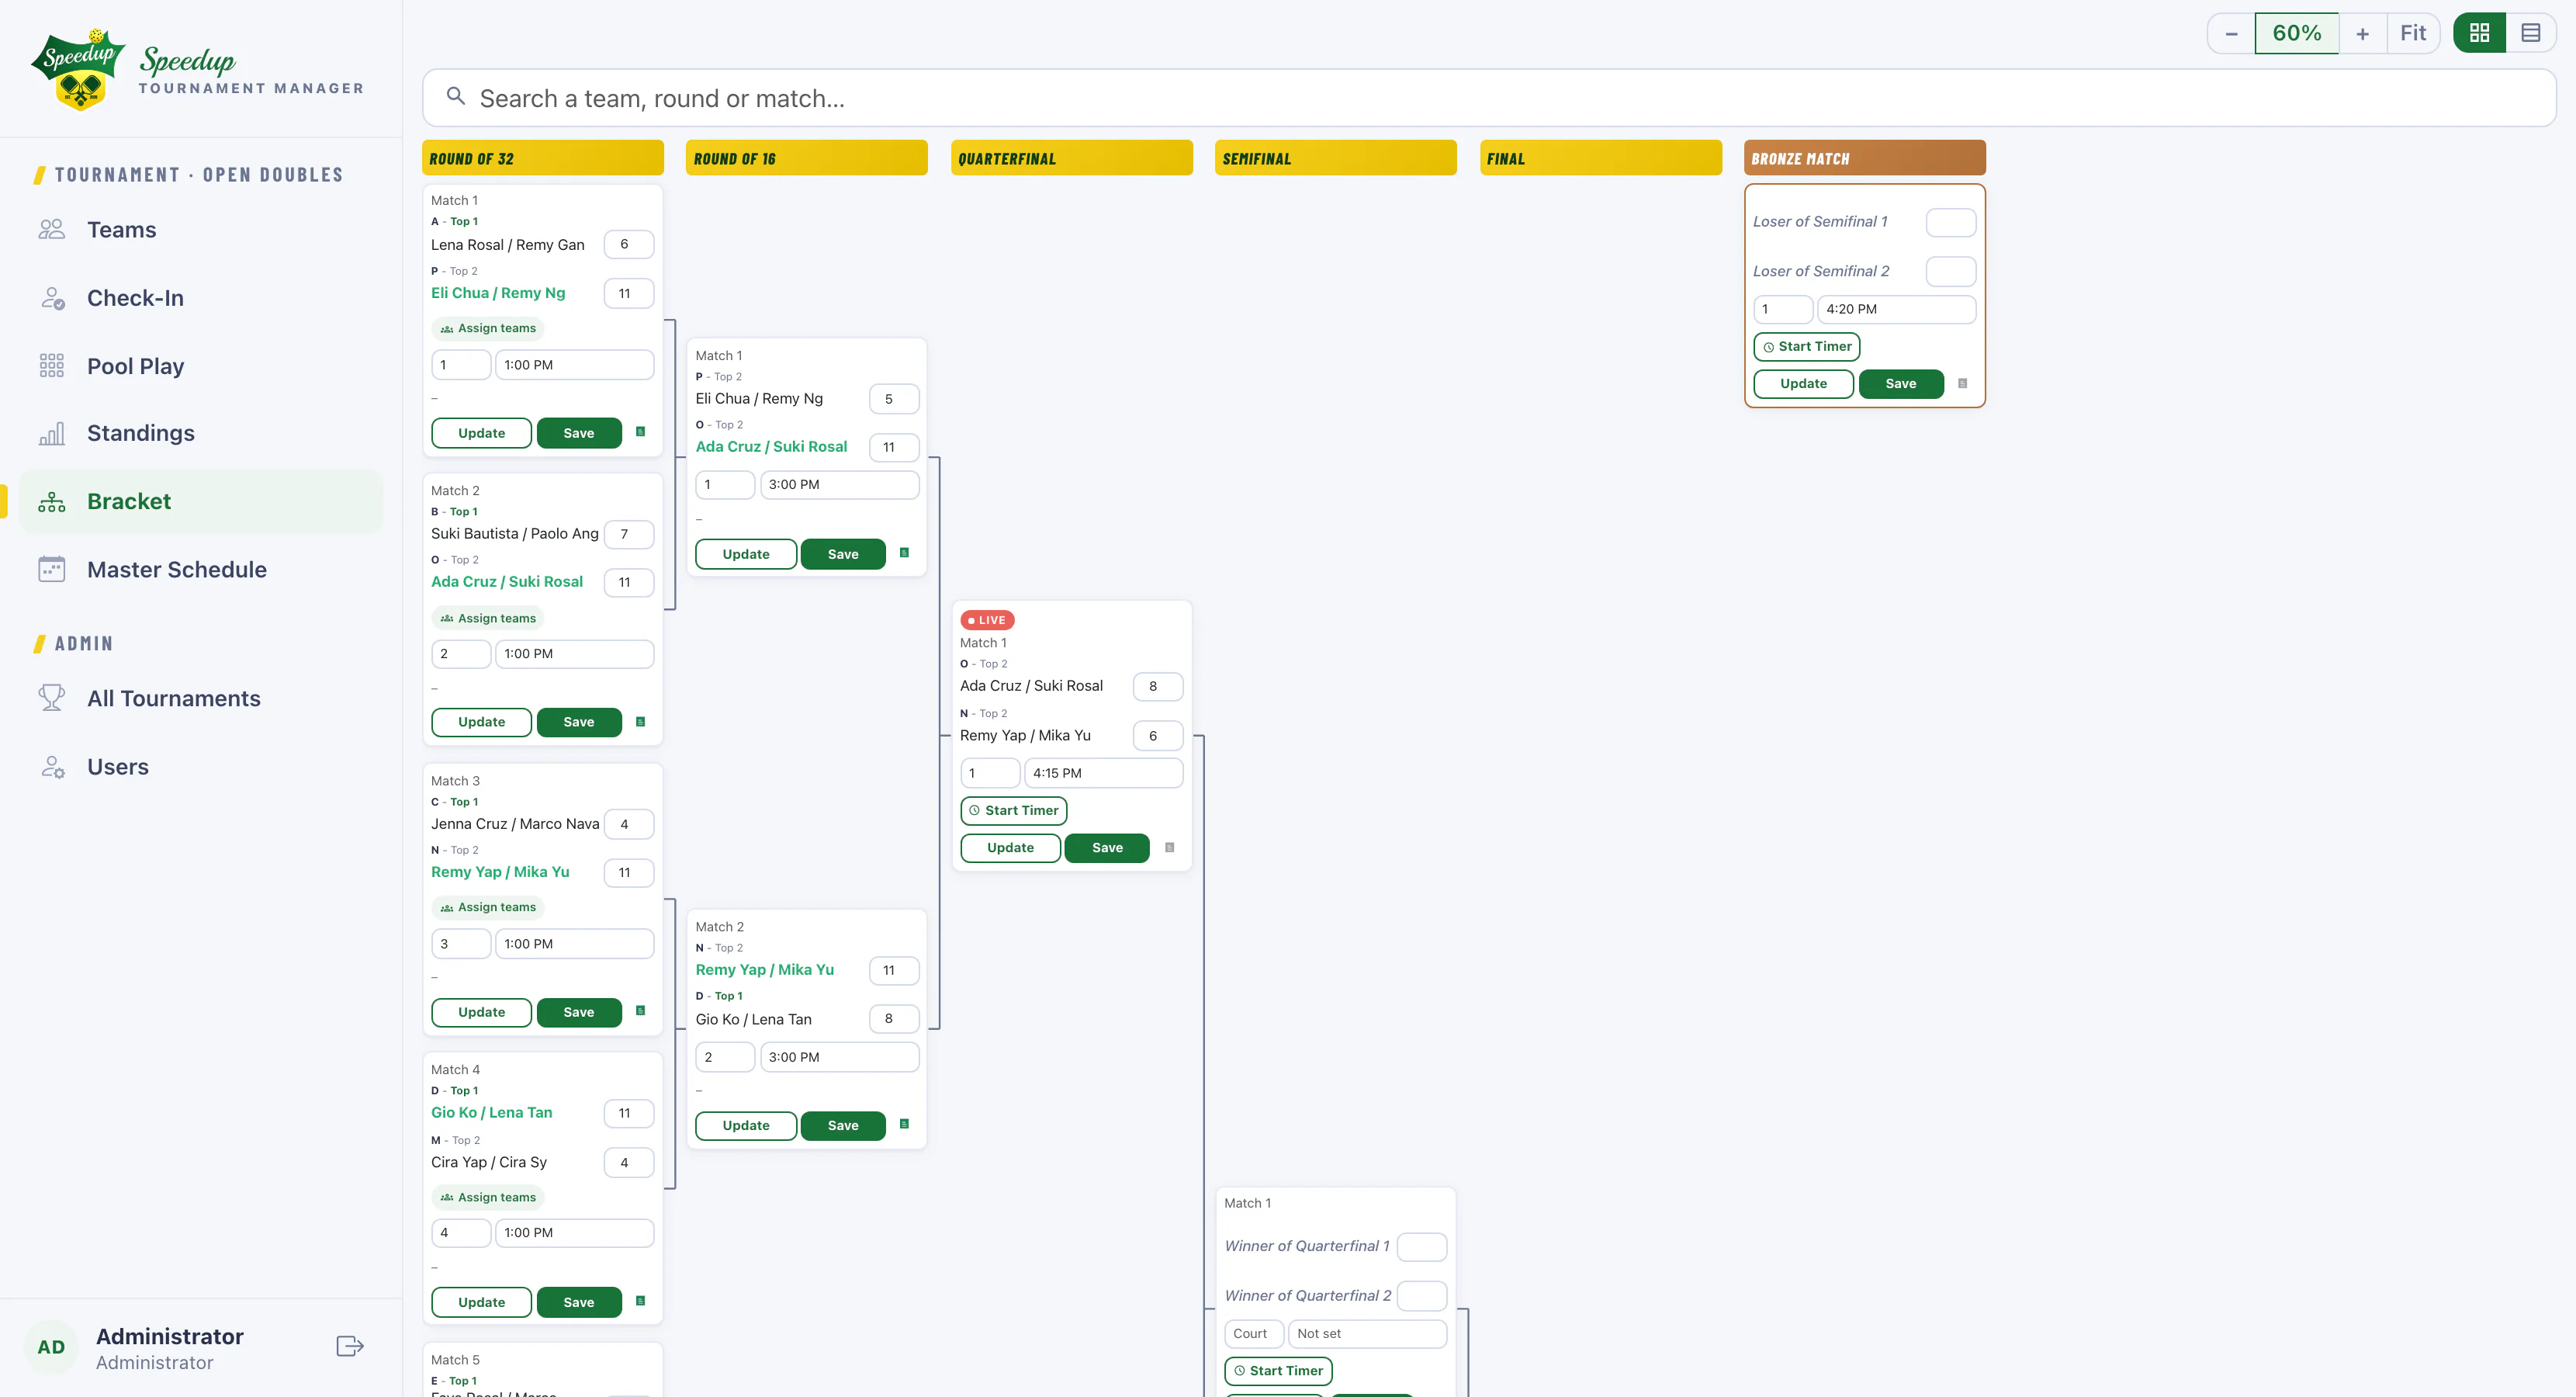Click notes icon on Round of 16 Match 1

coord(904,553)
